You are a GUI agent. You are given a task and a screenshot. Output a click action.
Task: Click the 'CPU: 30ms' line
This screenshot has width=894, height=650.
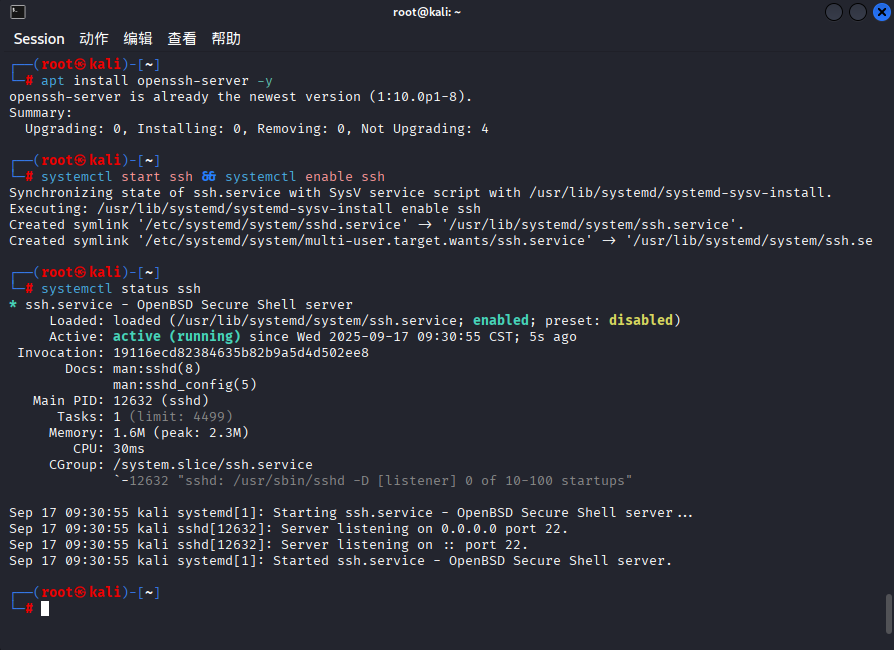point(109,448)
